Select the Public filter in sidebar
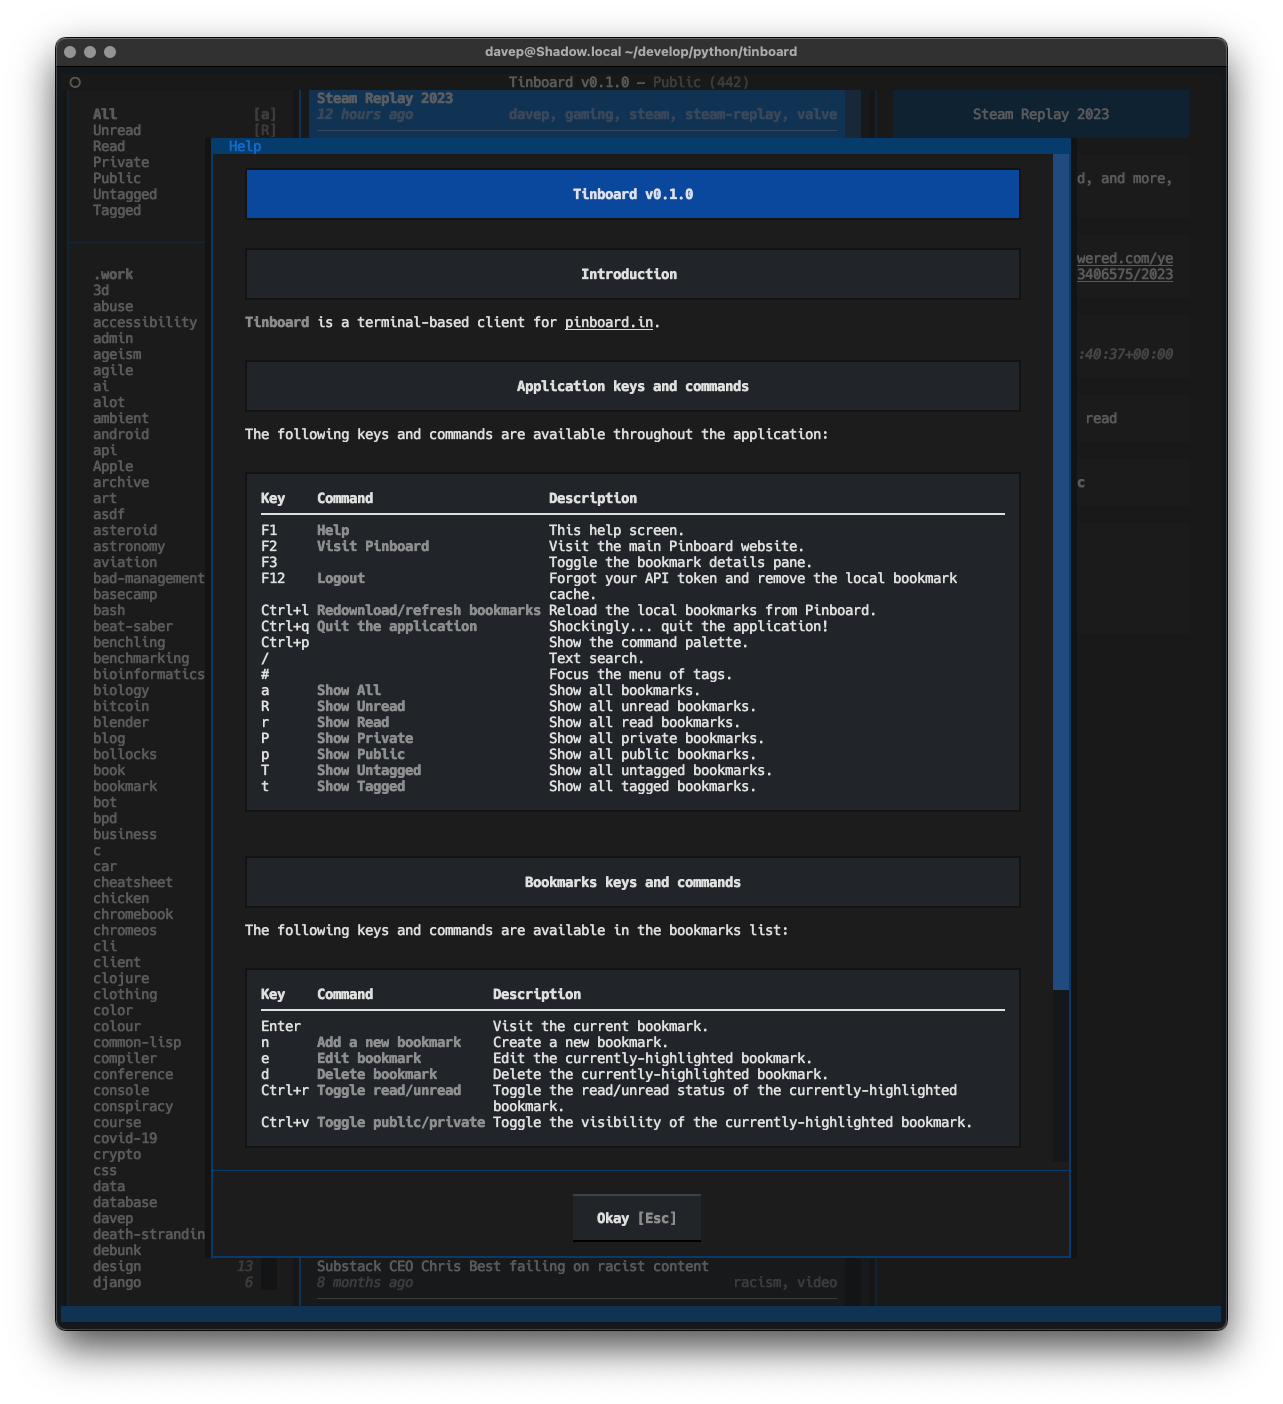The width and height of the screenshot is (1283, 1404). pos(117,178)
